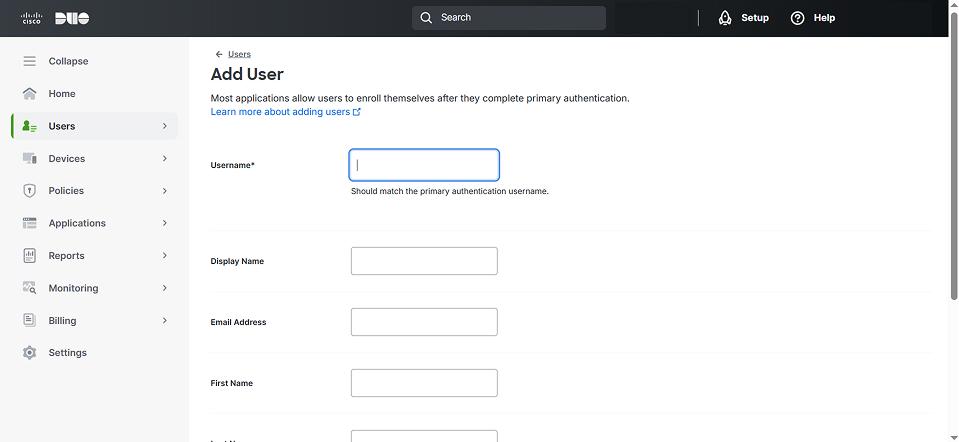Click the Add User heading
959x442 pixels.
(x=247, y=75)
